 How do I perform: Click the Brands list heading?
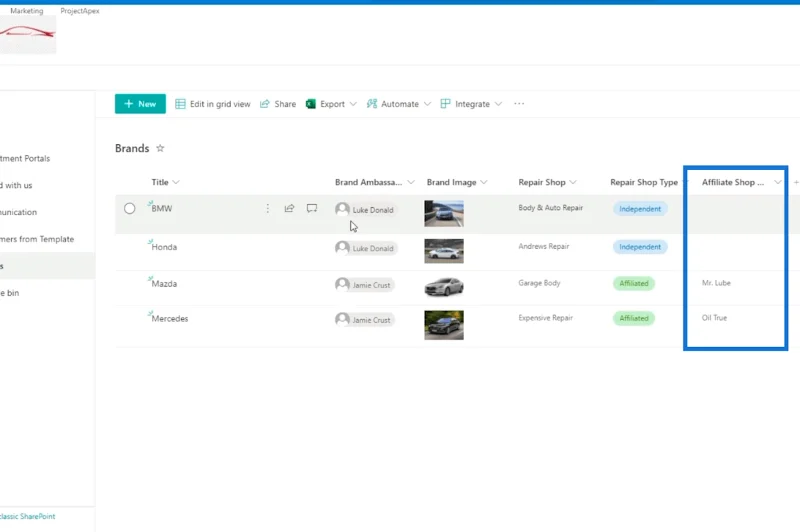coord(132,148)
